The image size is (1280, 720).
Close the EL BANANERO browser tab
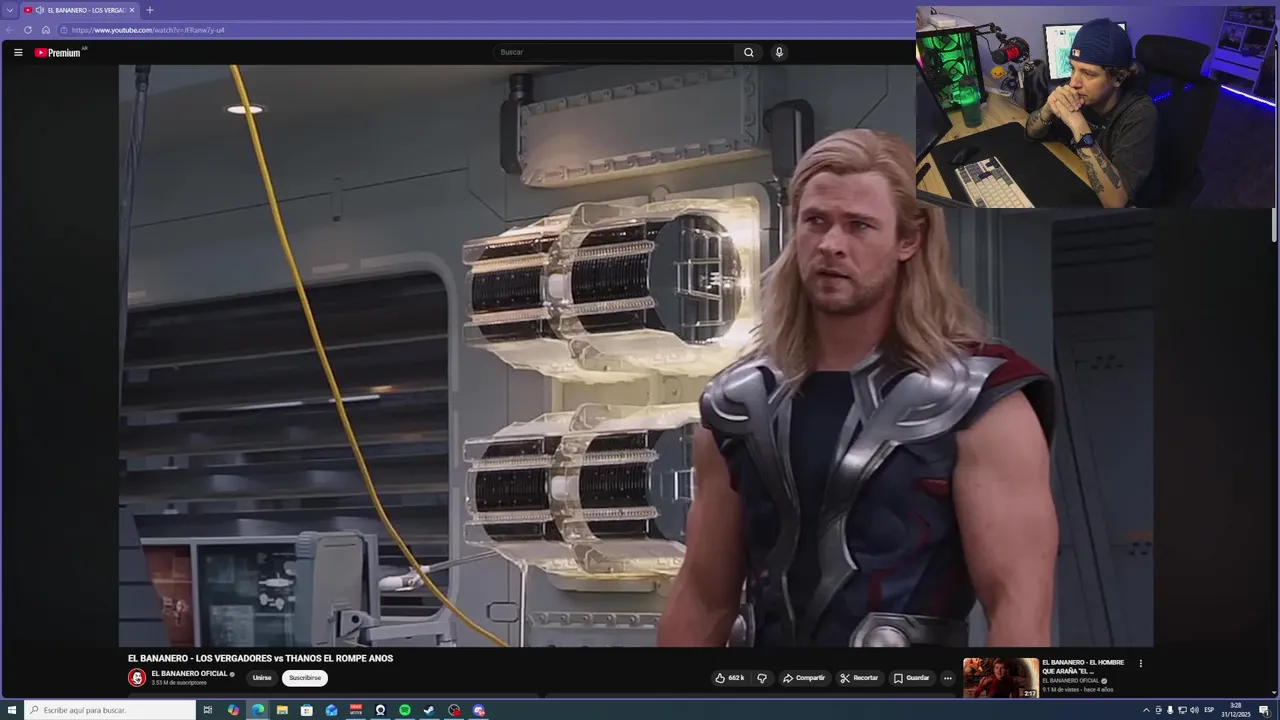(132, 10)
